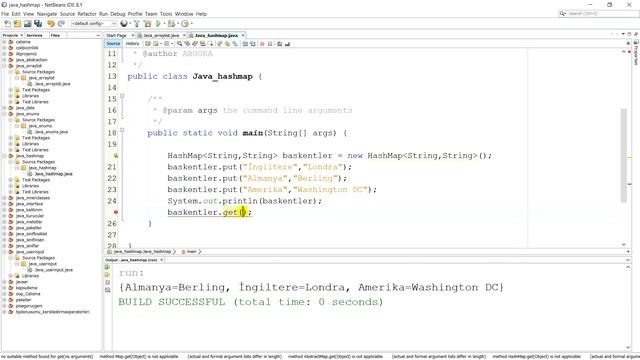Click the Redo toolbar icon
This screenshot has height=360, width=640.
(61, 24)
